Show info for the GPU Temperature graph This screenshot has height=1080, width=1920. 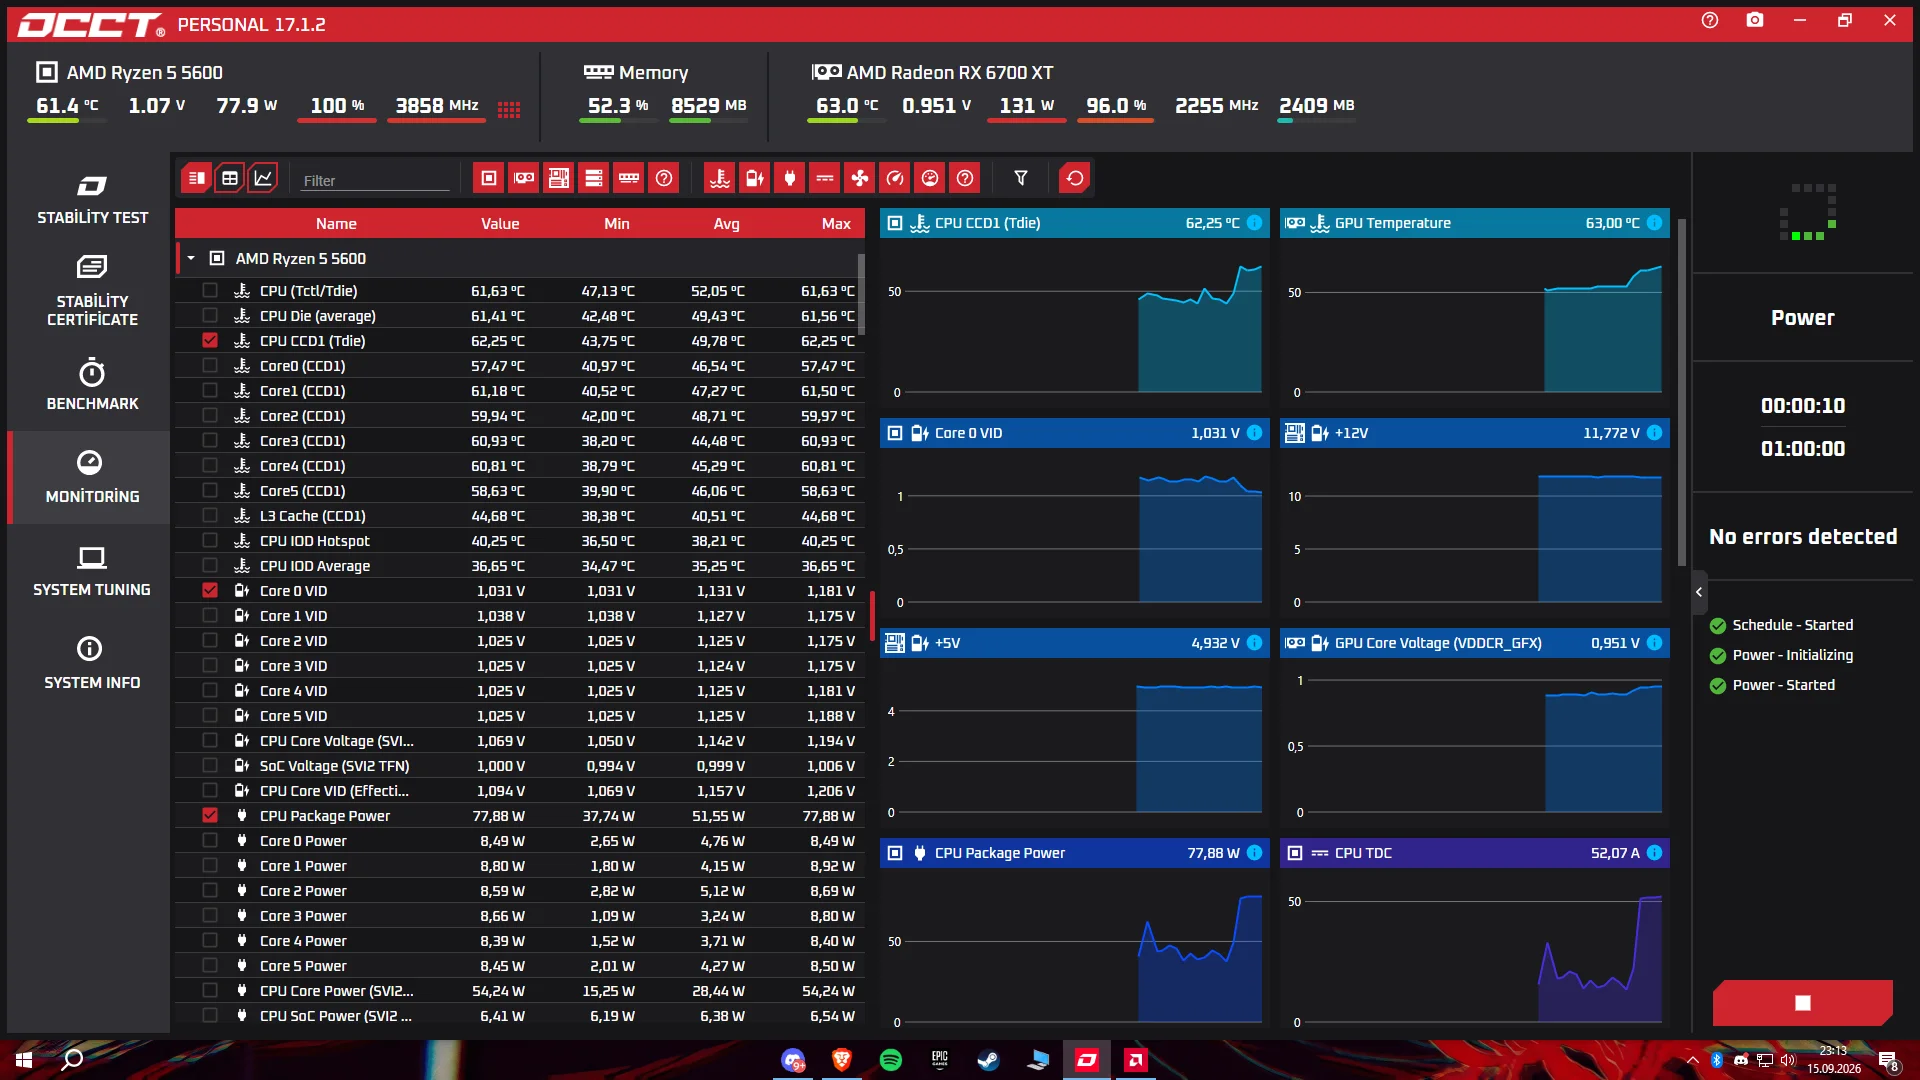1655,223
